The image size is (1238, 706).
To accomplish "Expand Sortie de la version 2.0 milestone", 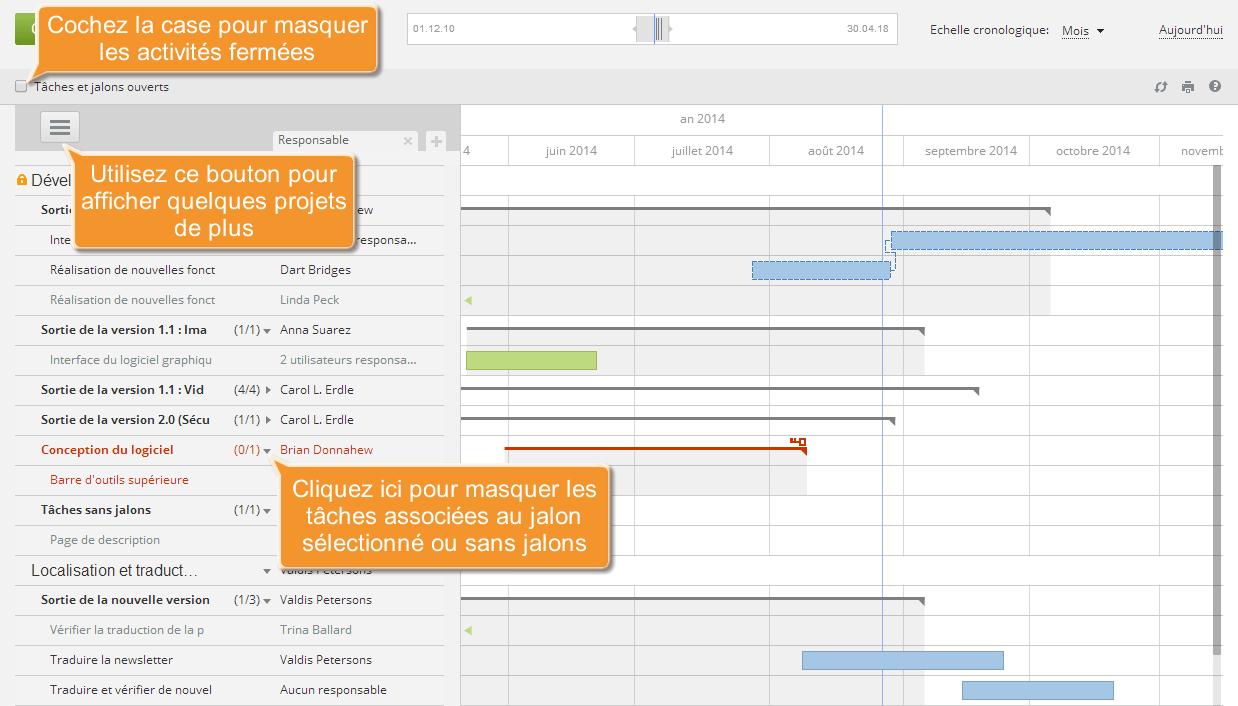I will point(268,420).
